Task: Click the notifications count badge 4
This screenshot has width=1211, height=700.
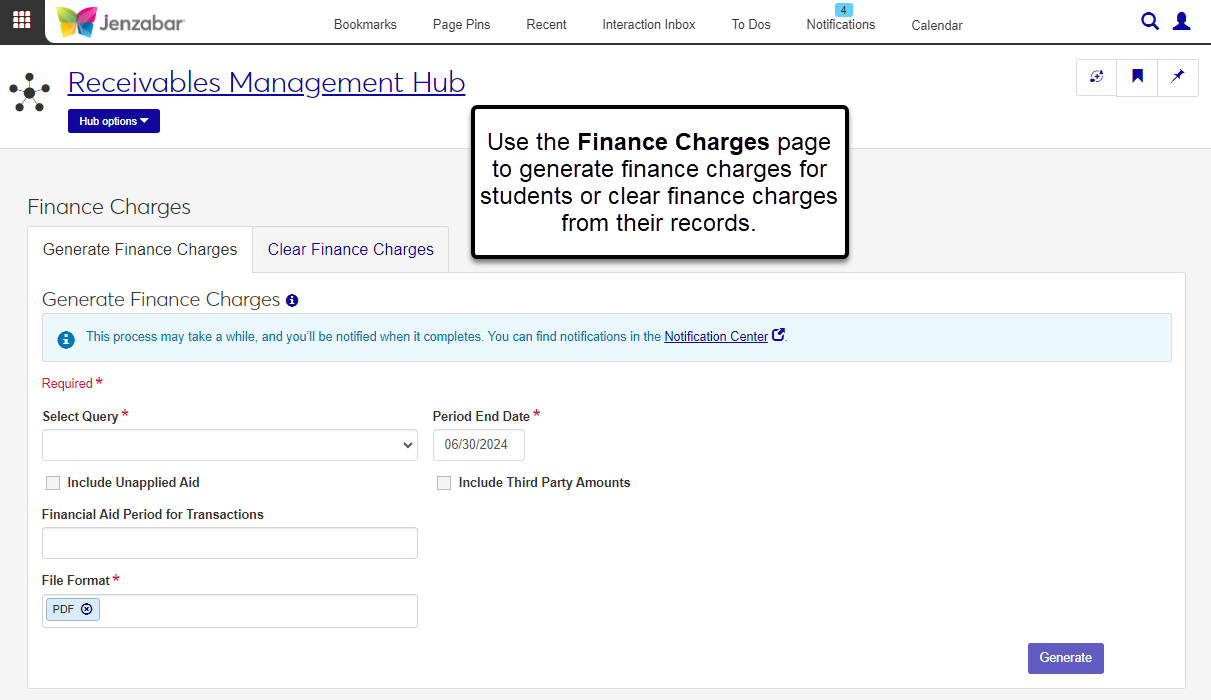Action: 844,10
